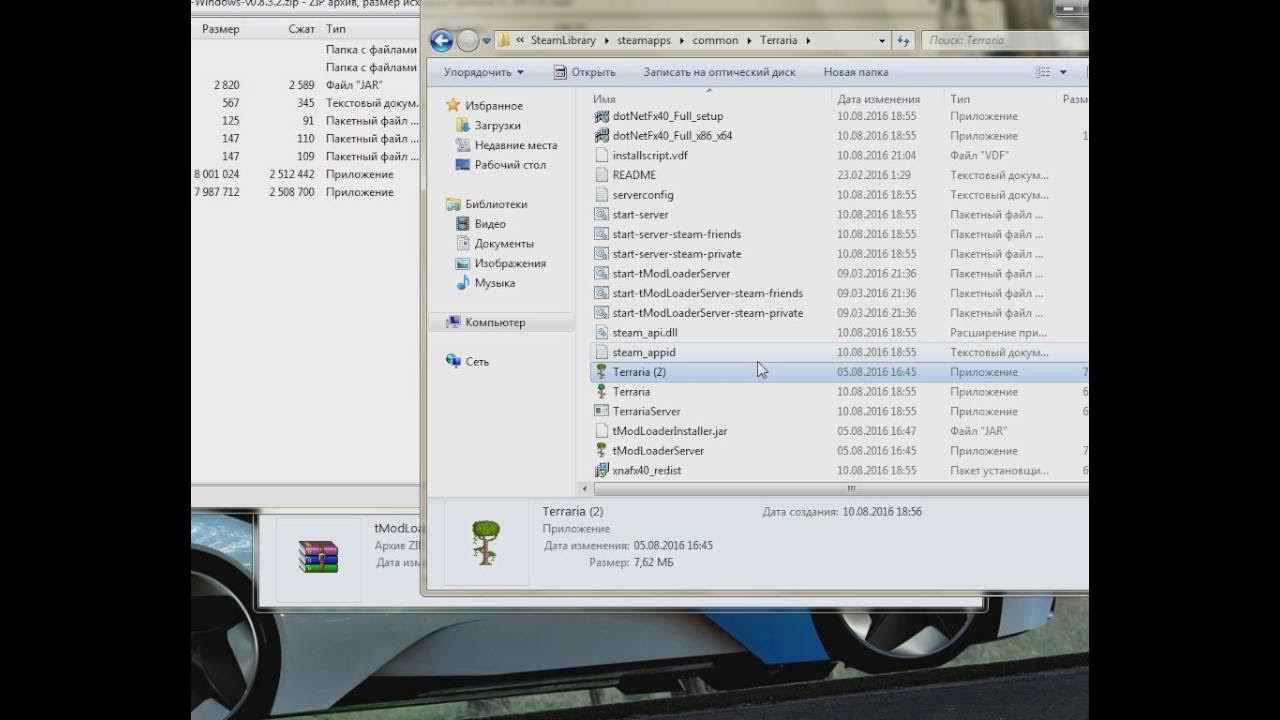Screen dimensions: 1280x720
Task: Open the Видео library
Action: pos(480,224)
